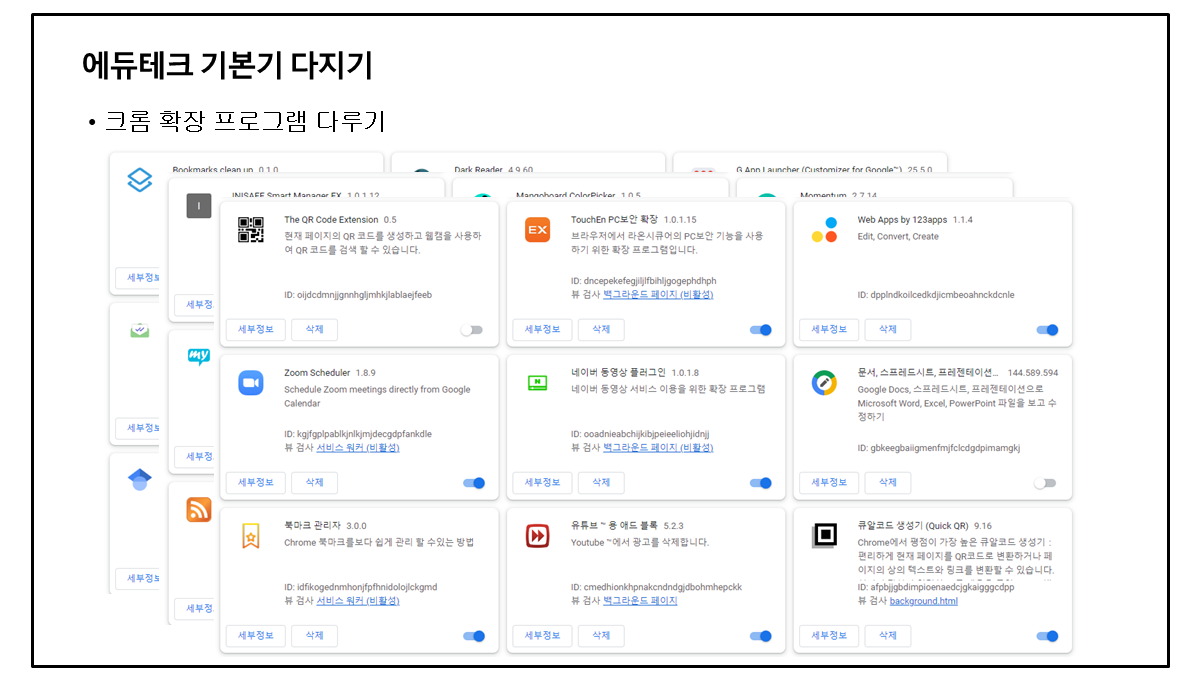Open 북마크 관리자 서비스 워커 (비활성) link

358,601
